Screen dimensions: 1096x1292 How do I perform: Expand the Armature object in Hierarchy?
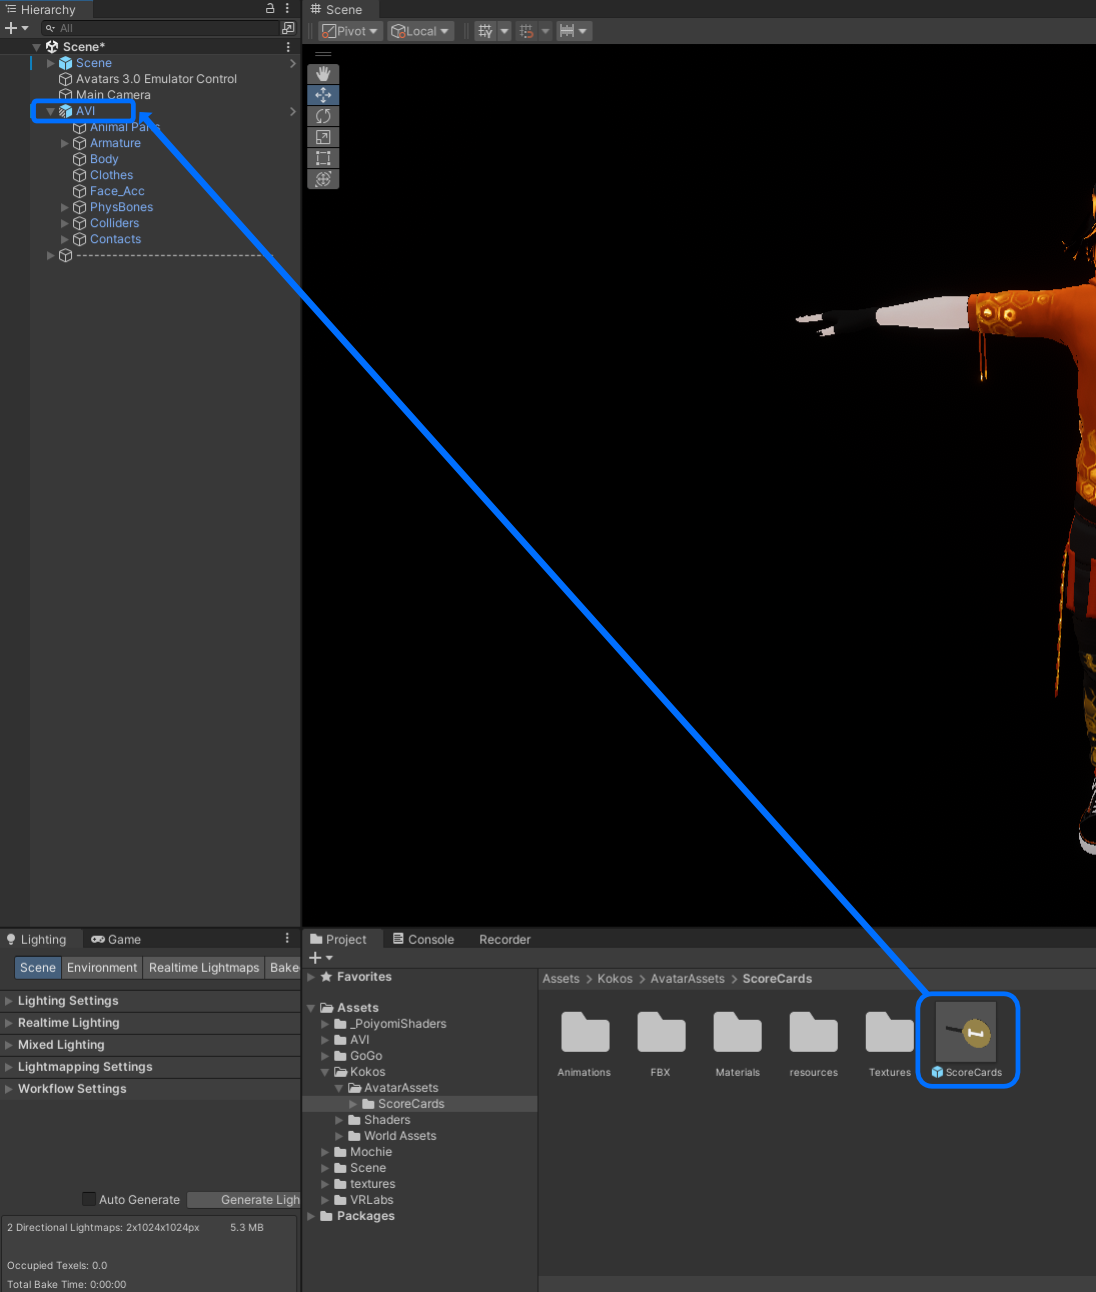pyautogui.click(x=65, y=143)
